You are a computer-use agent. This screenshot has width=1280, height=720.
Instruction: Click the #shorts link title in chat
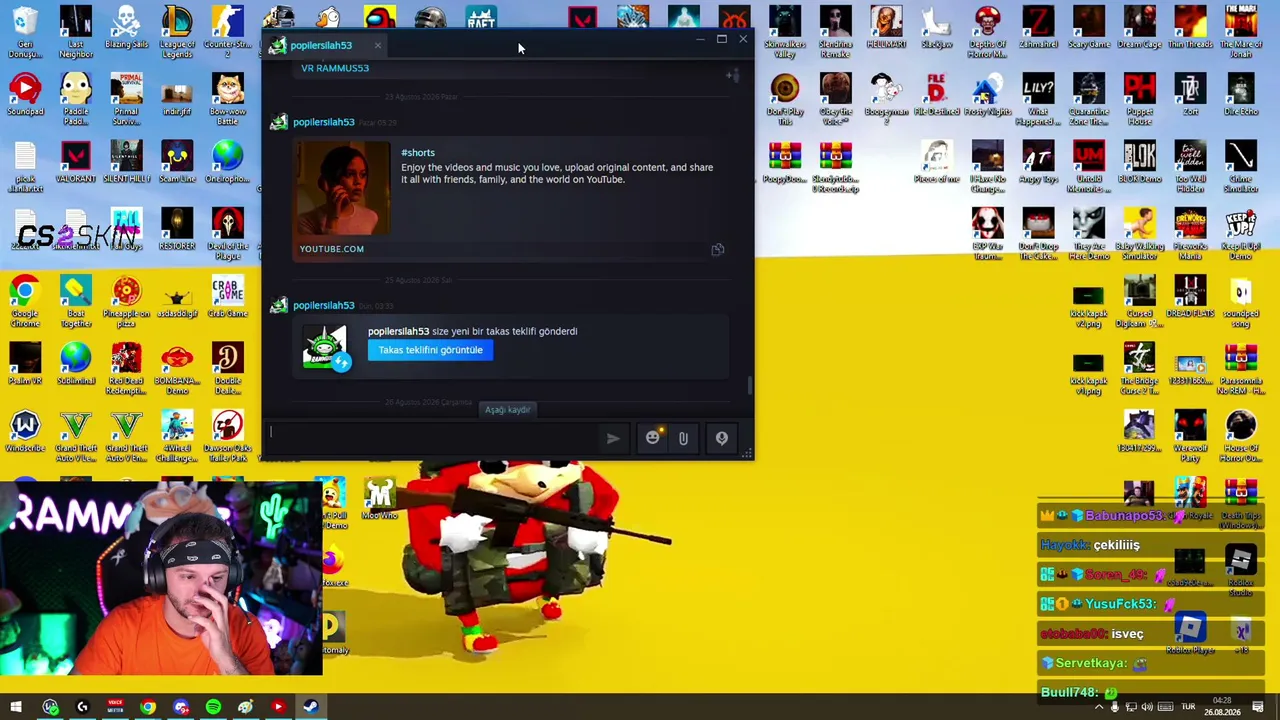pyautogui.click(x=418, y=153)
